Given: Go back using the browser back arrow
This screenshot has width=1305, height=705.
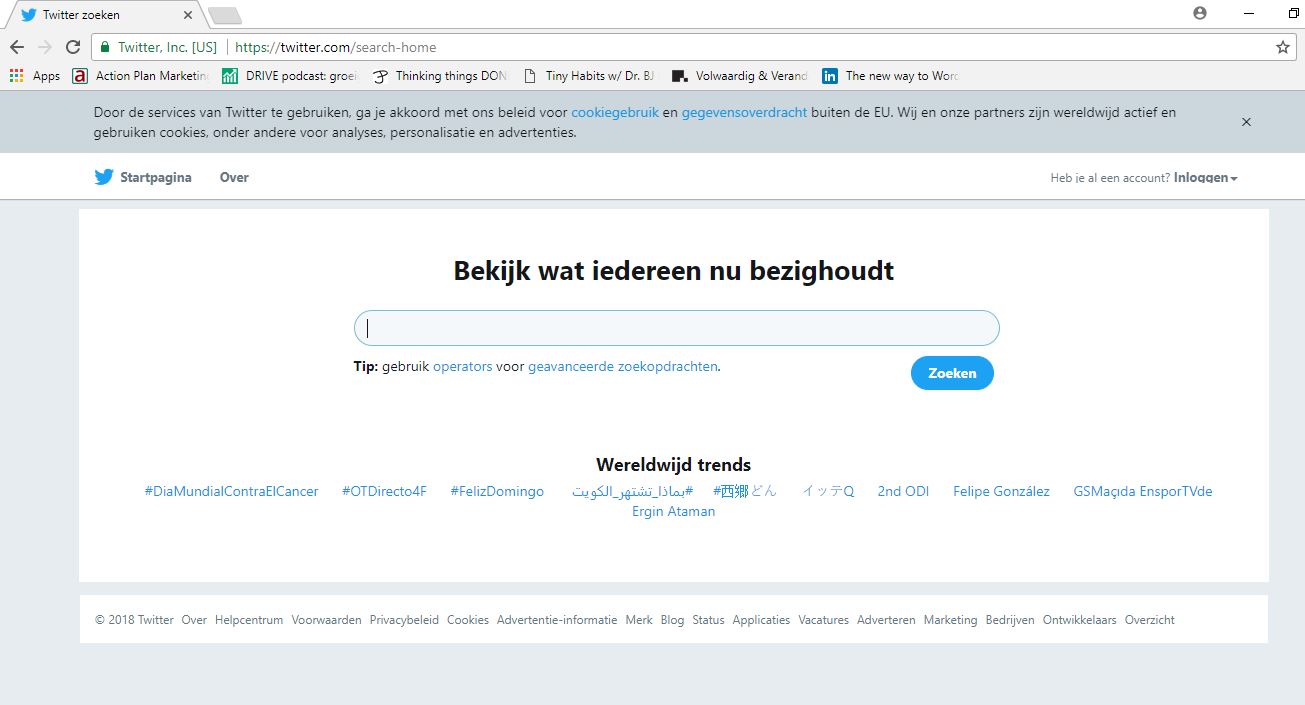Looking at the screenshot, I should pyautogui.click(x=17, y=47).
